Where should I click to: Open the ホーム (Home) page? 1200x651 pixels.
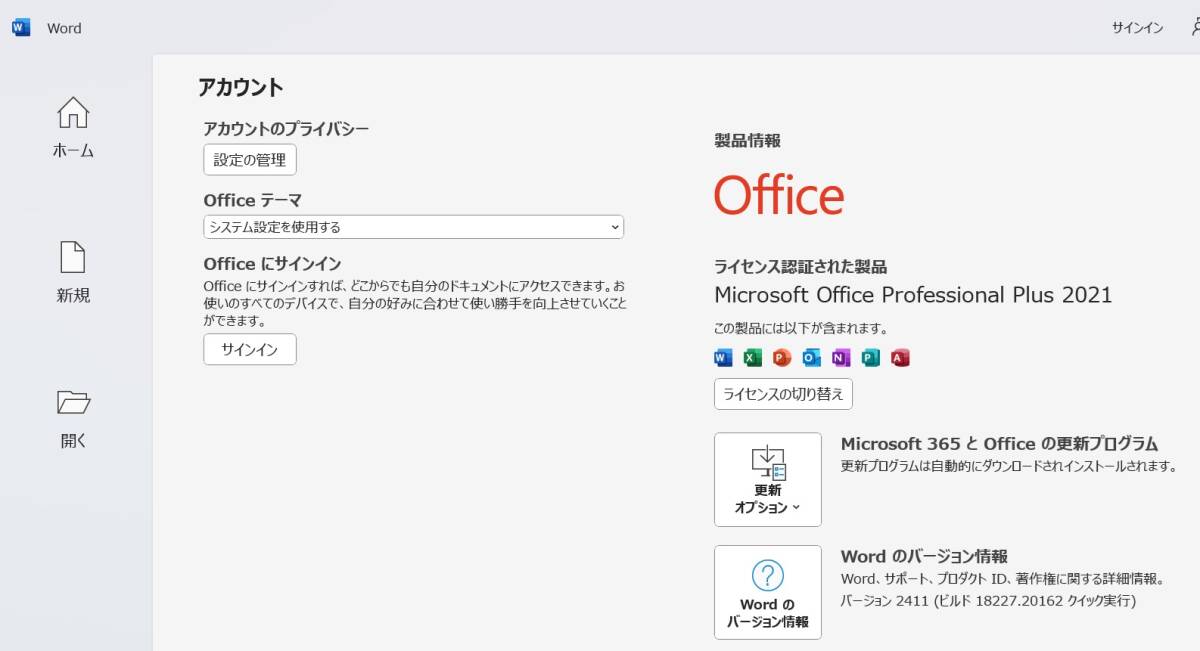coord(73,128)
